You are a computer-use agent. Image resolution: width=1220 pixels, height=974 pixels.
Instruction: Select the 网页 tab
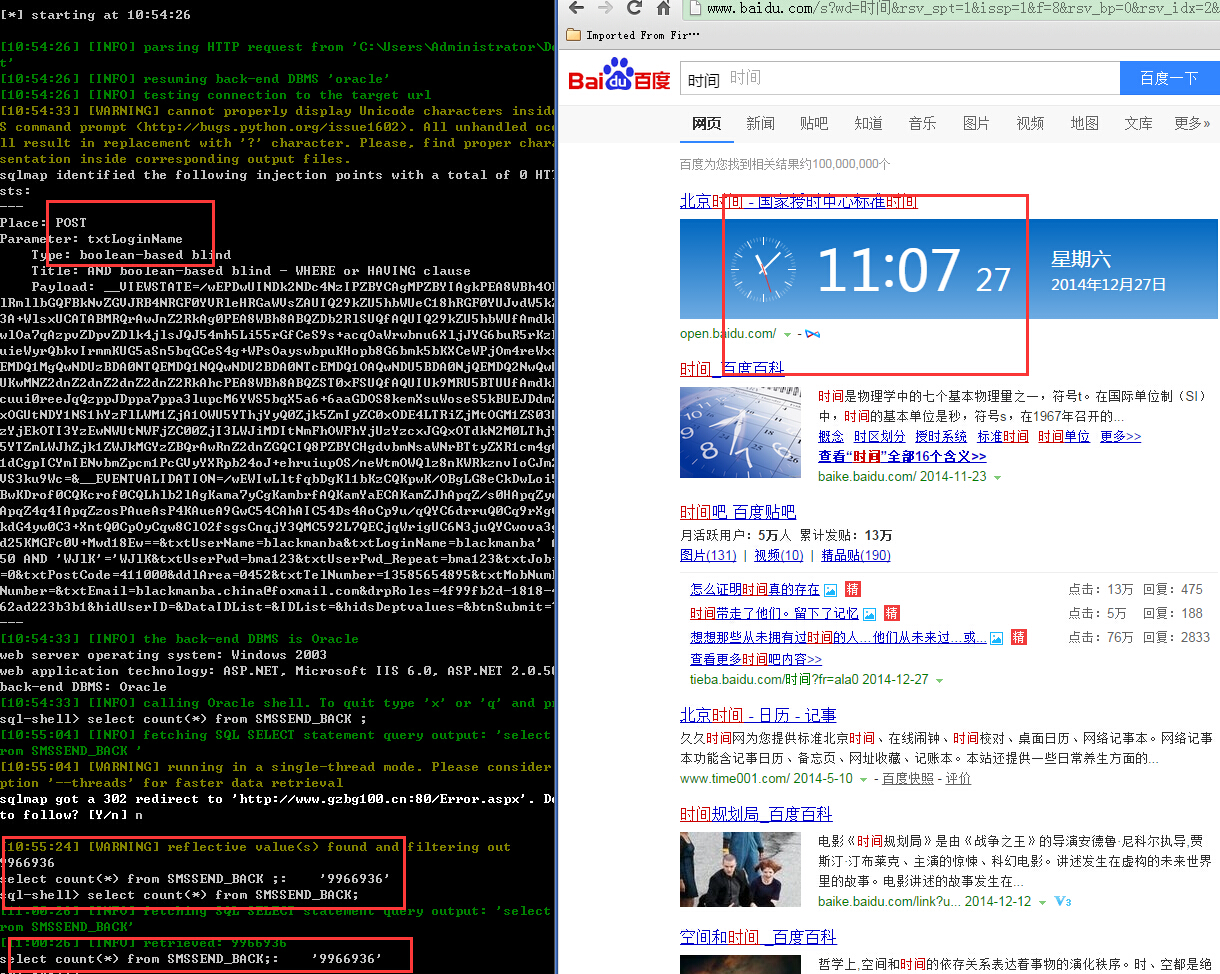(707, 123)
